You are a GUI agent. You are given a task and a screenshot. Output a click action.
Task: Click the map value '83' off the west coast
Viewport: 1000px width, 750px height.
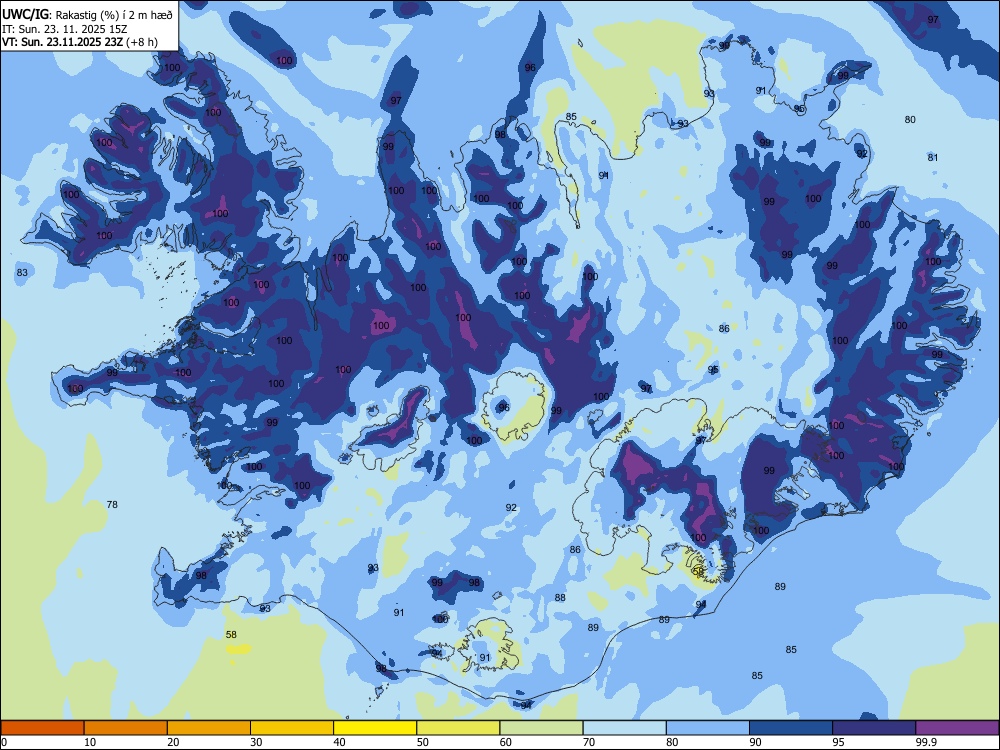(x=22, y=272)
